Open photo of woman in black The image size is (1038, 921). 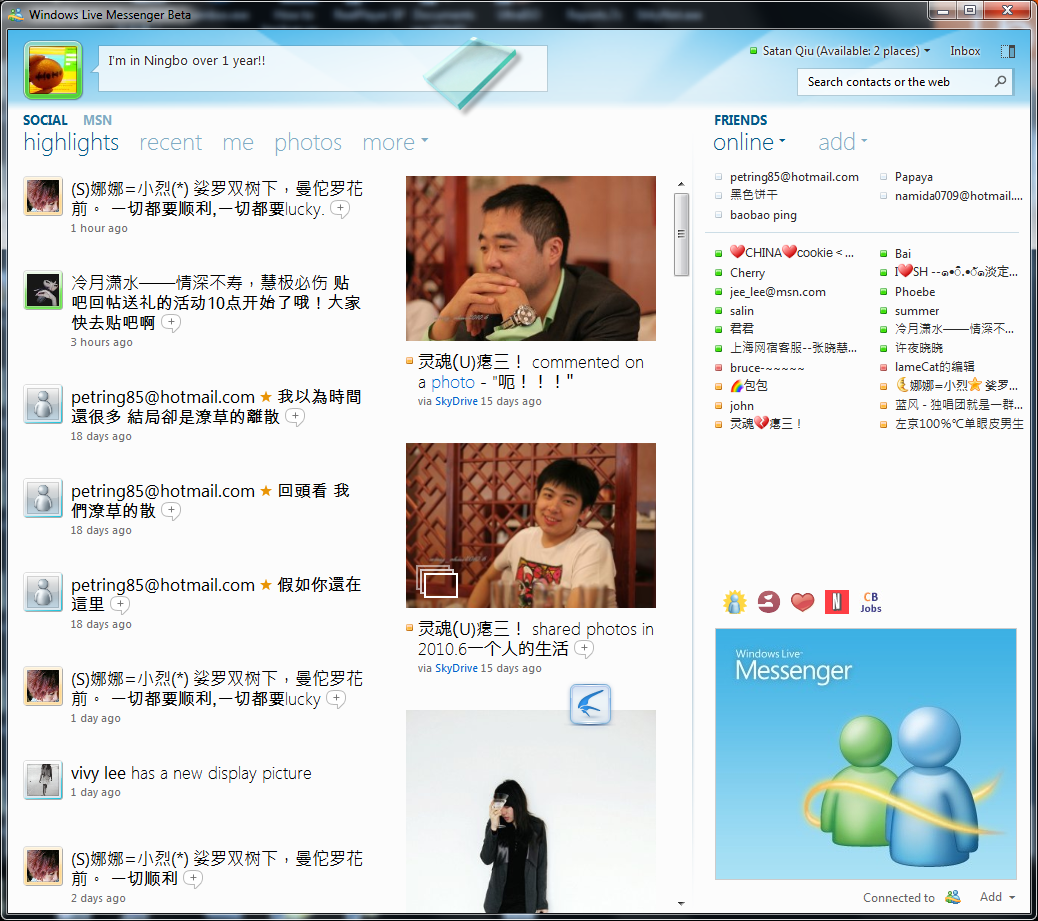[531, 812]
